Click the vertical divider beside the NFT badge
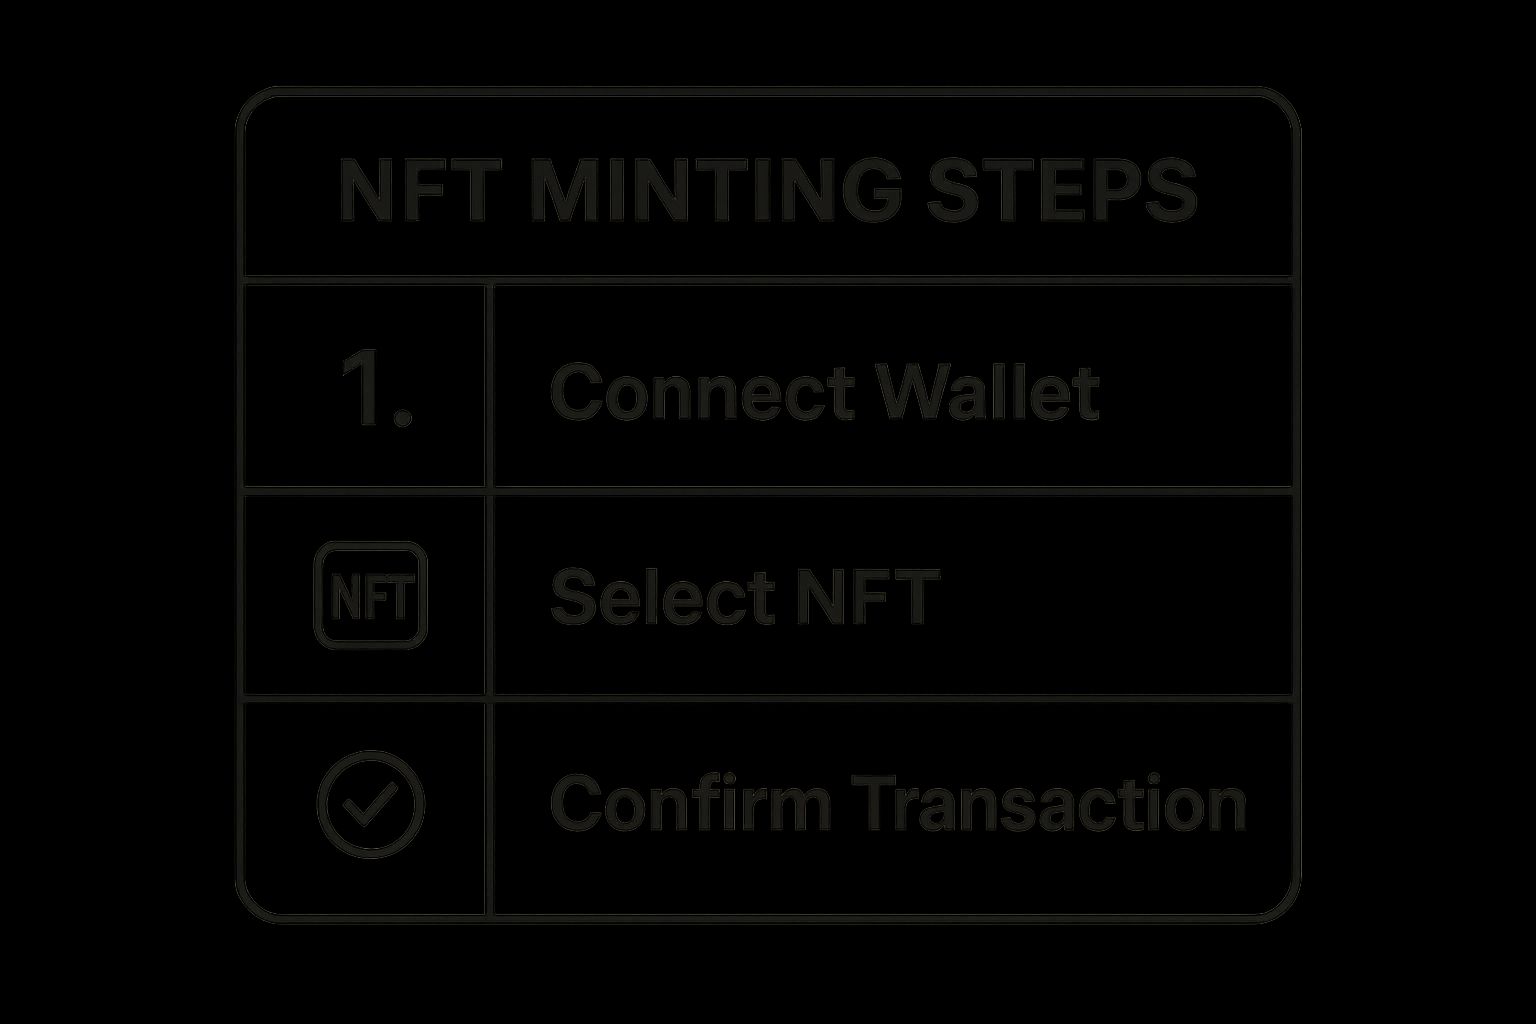 489,596
